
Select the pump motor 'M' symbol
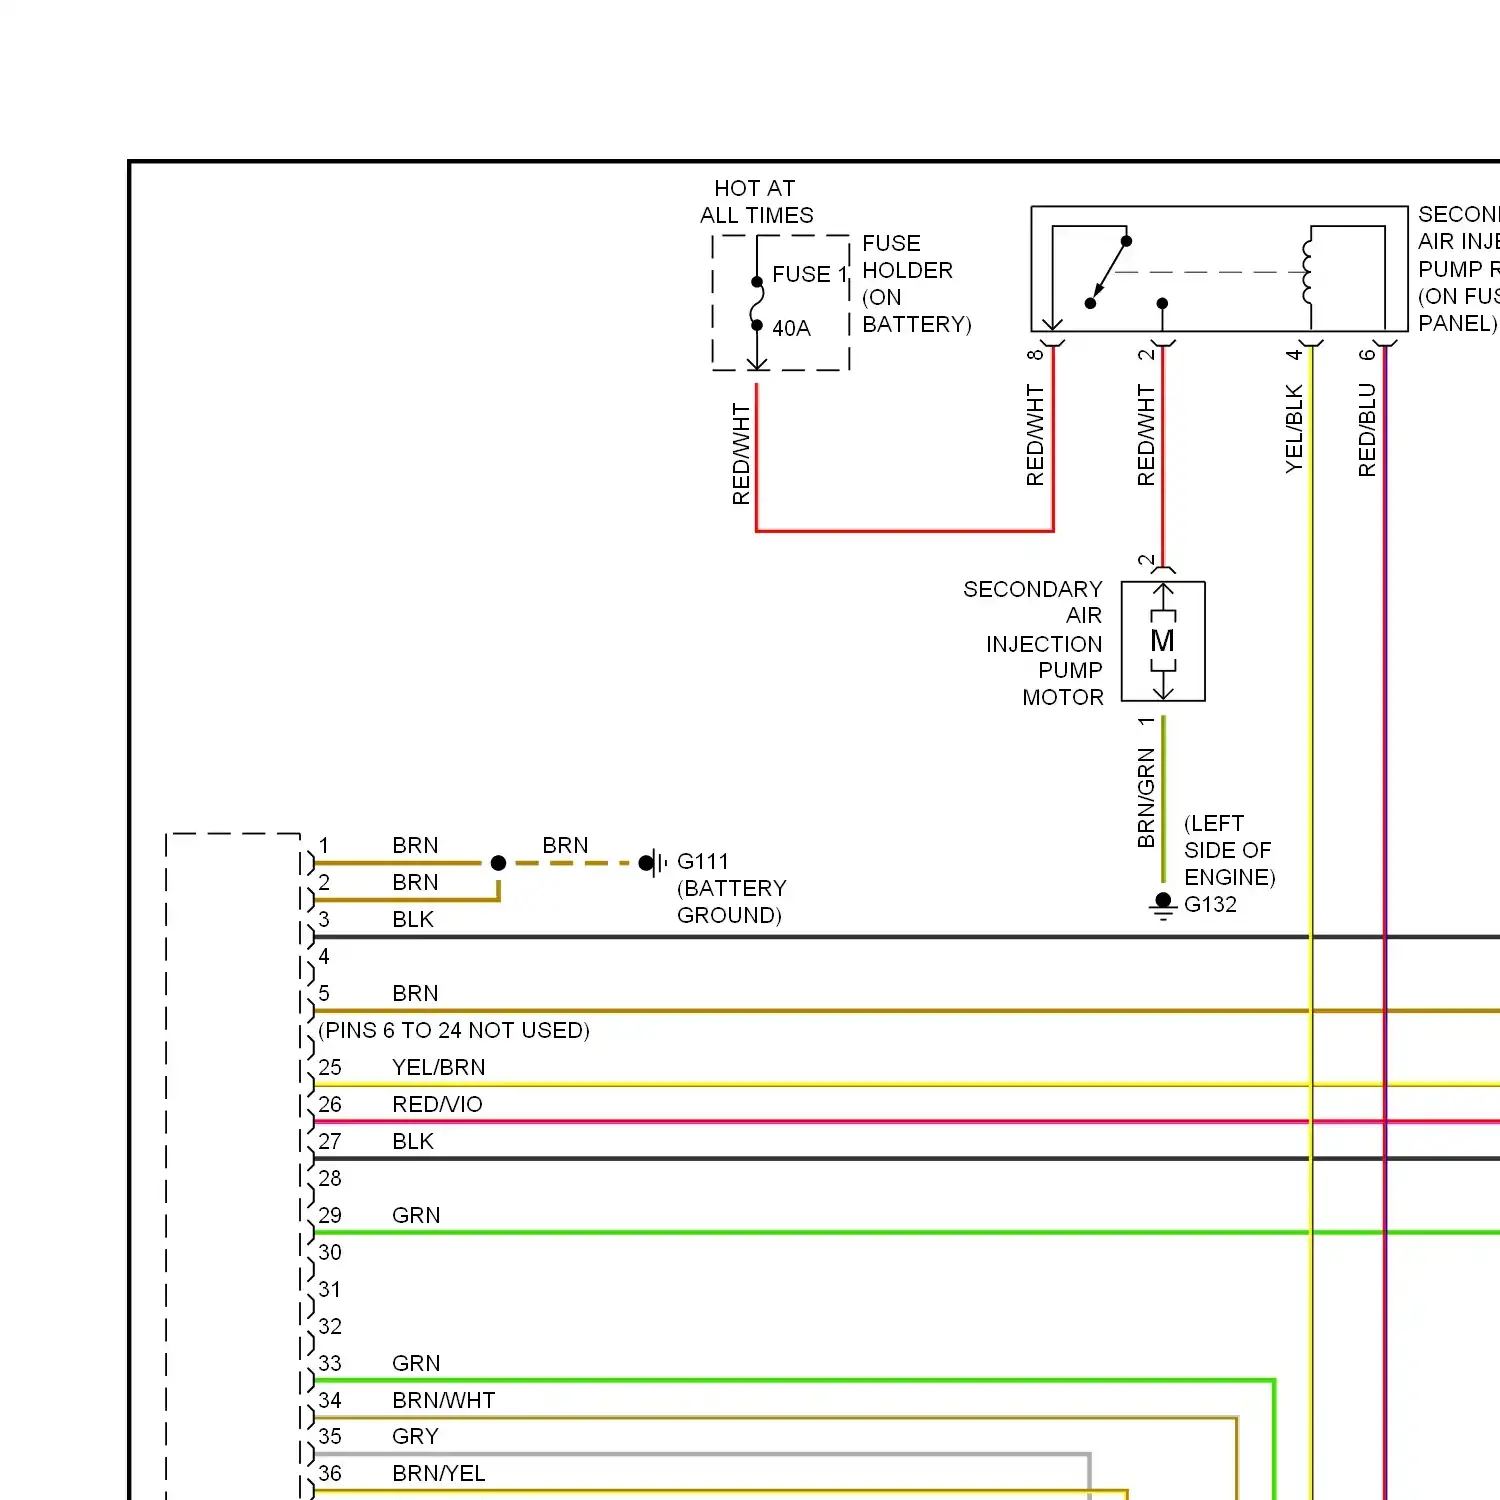coord(1163,641)
